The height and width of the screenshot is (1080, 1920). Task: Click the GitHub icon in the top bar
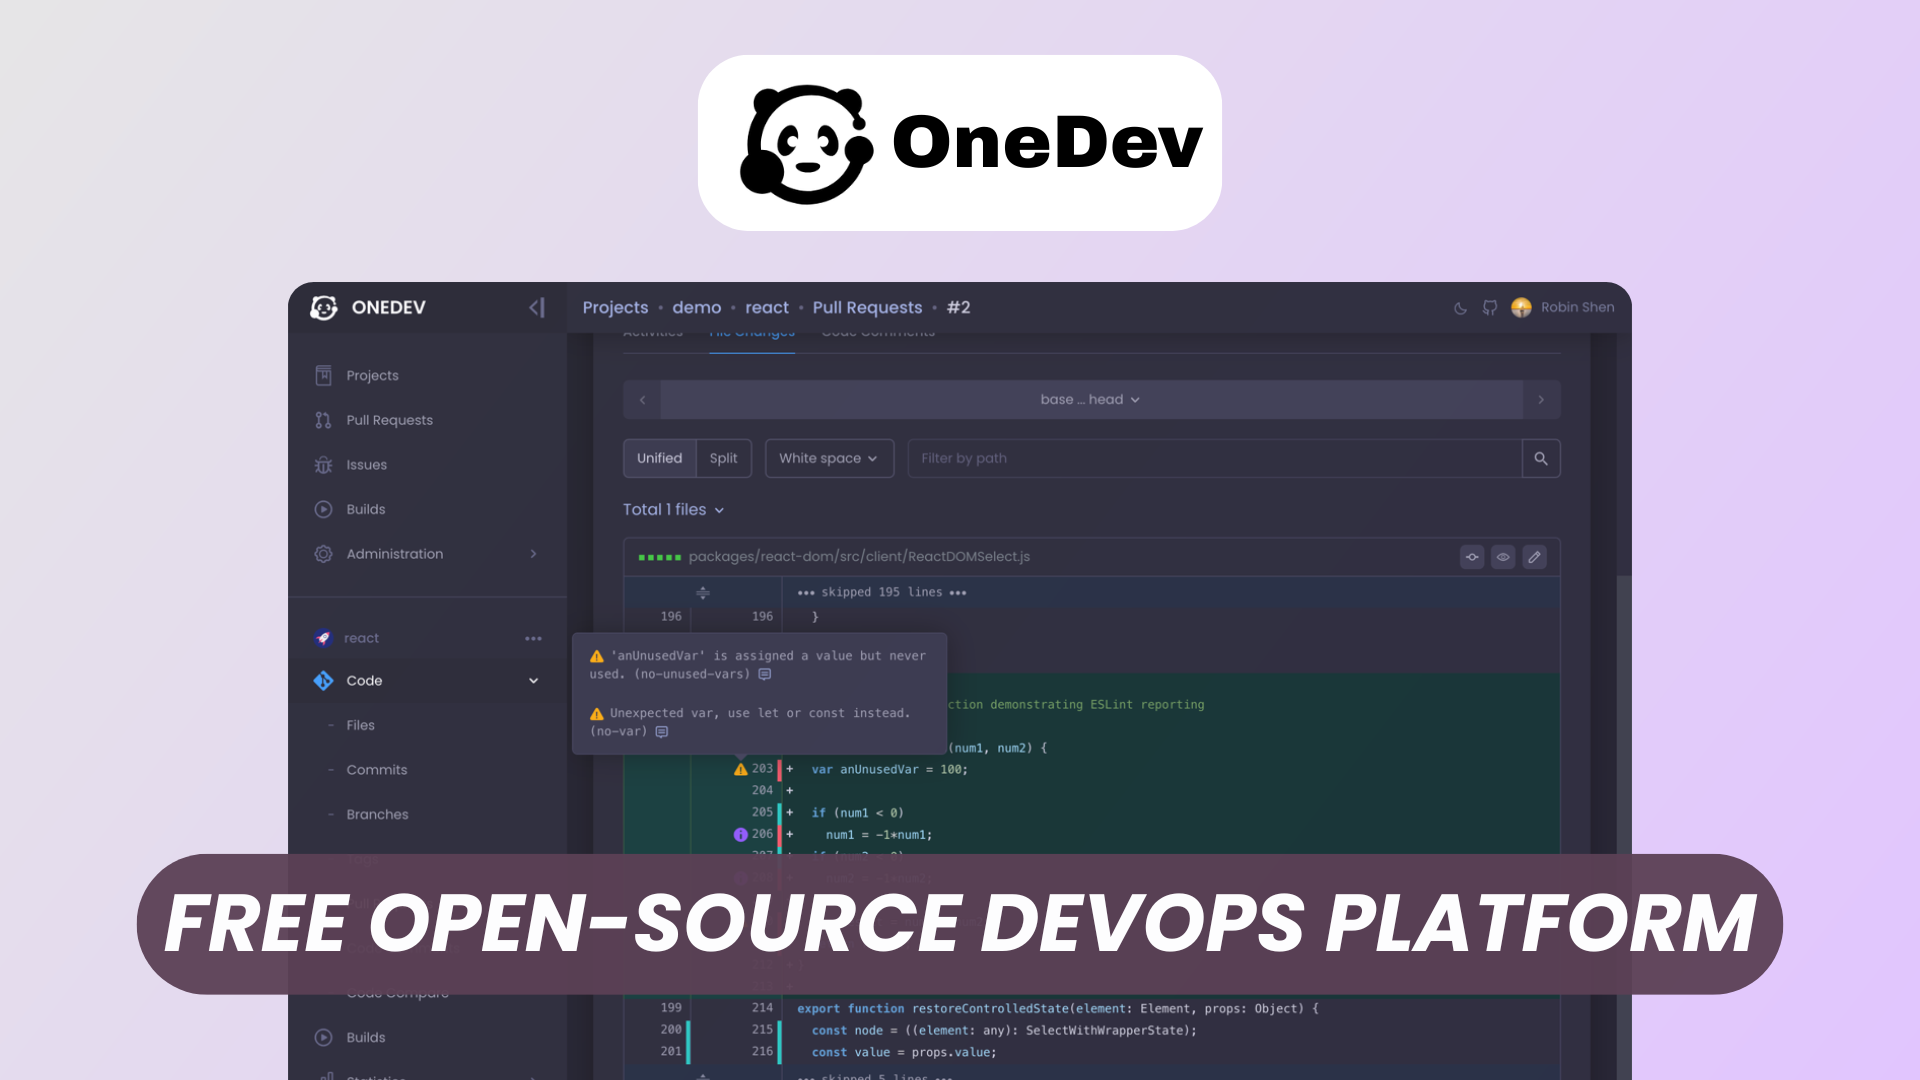(1489, 308)
